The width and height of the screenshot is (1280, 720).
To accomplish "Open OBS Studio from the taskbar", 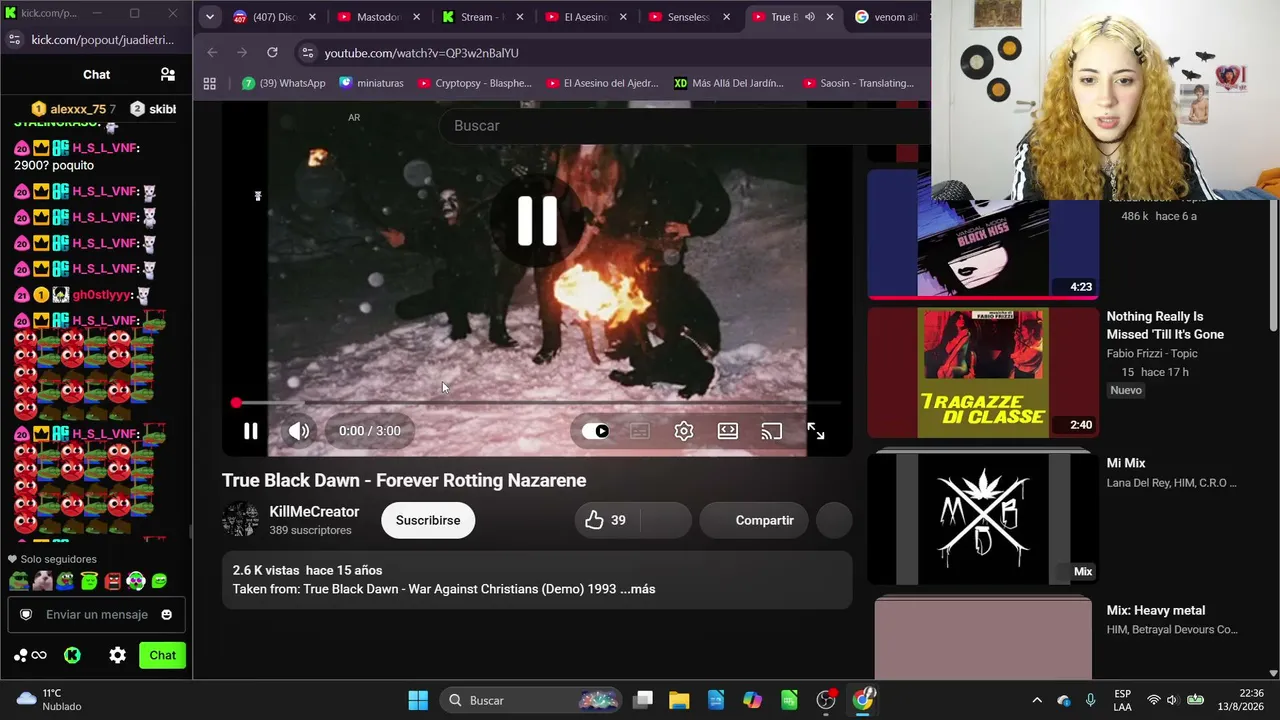I will pyautogui.click(x=826, y=700).
